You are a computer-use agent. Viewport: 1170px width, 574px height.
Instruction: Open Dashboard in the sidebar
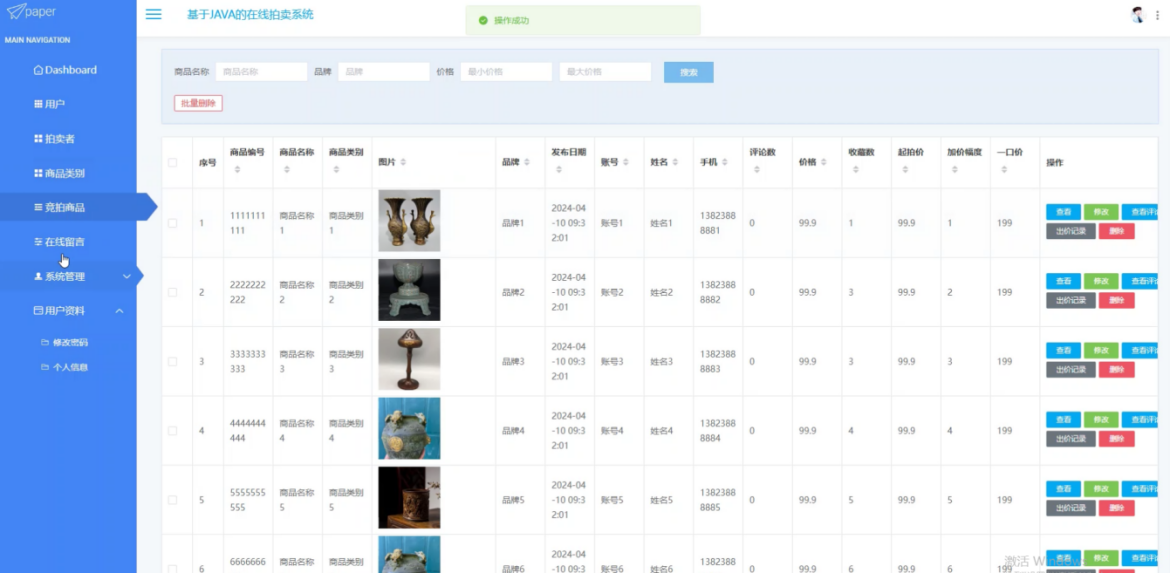coord(68,70)
